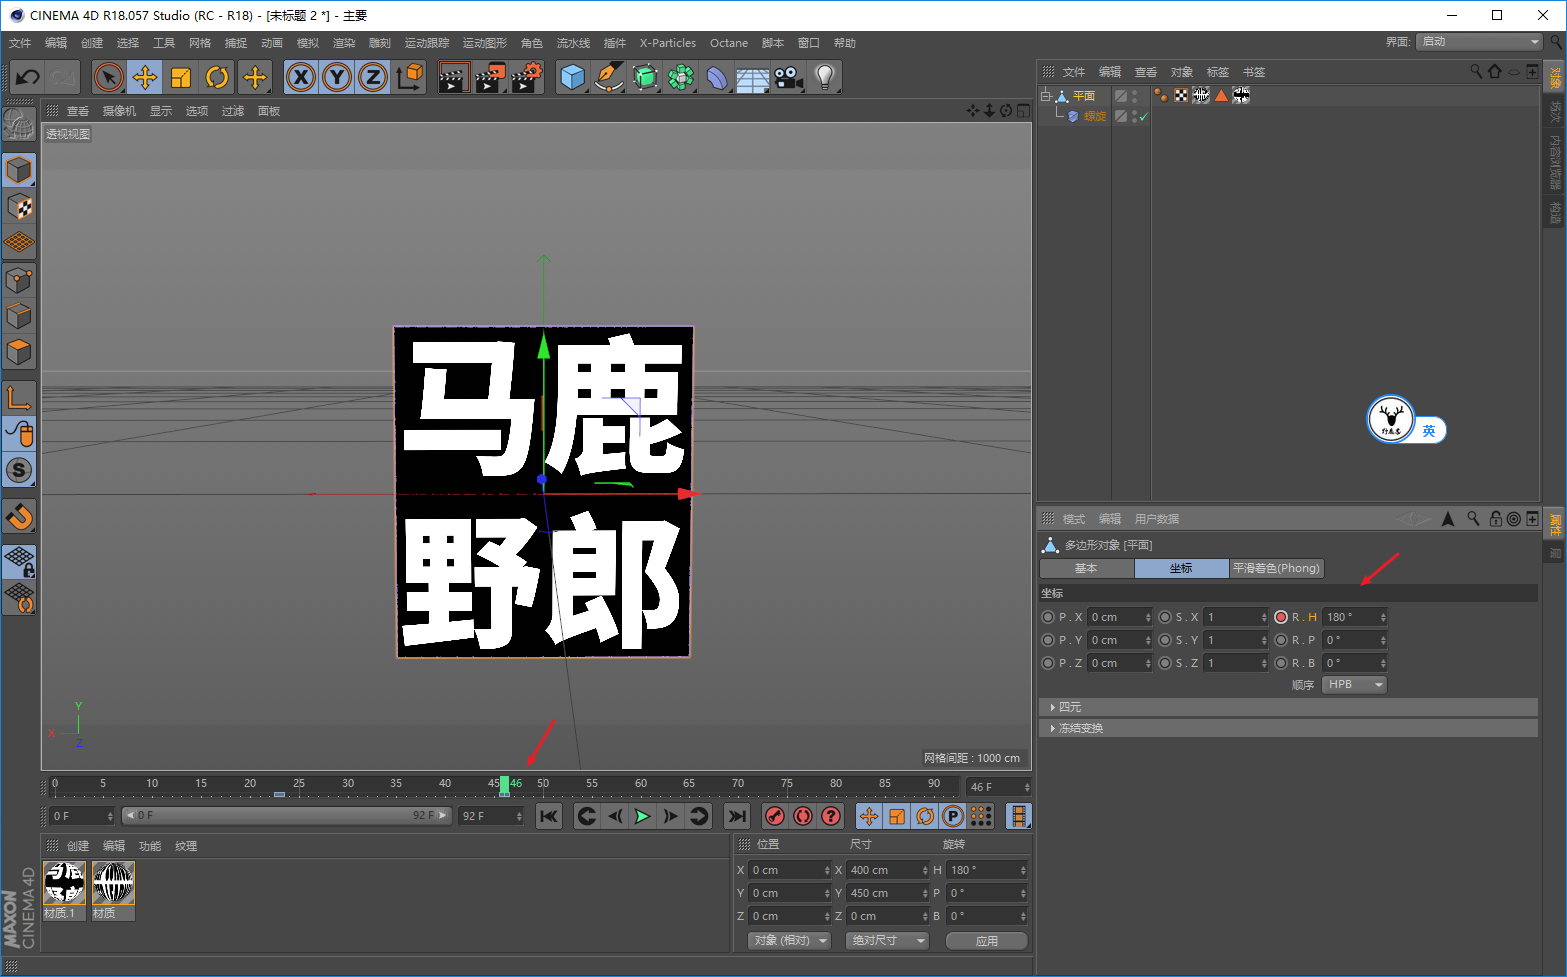Select the Rotate tool in top toolbar
1567x977 pixels.
[217, 77]
